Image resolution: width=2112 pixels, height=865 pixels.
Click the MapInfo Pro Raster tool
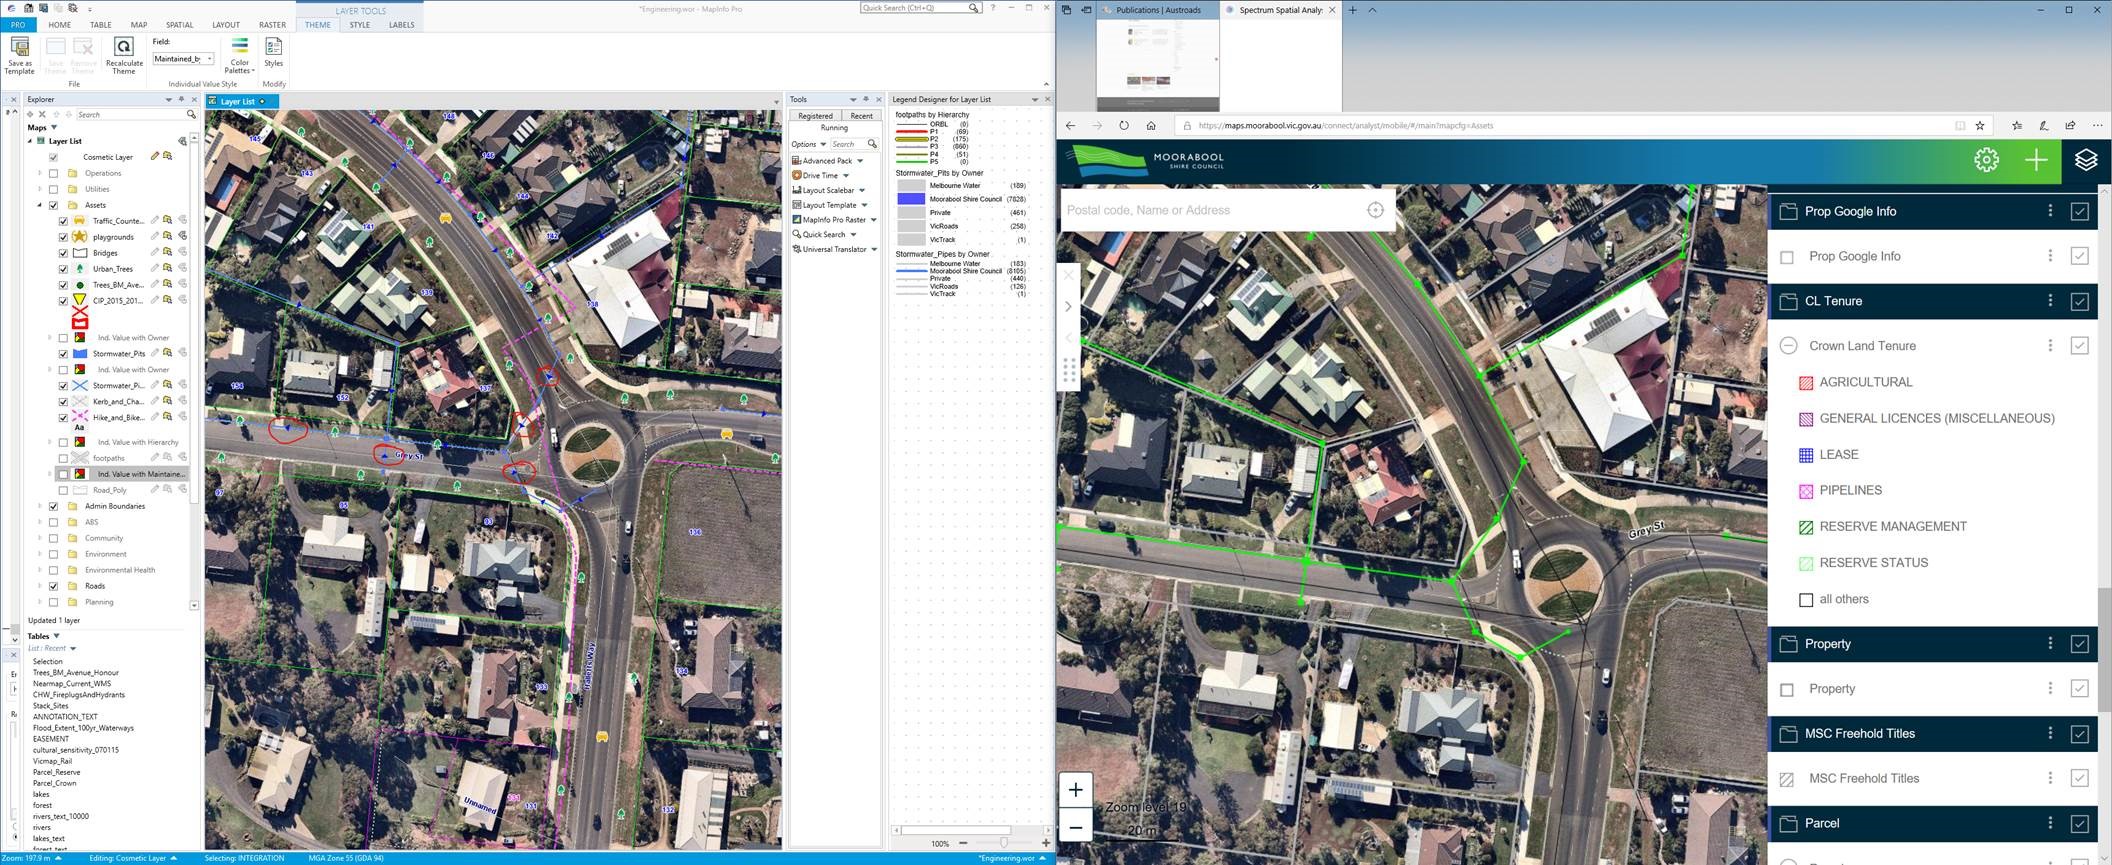[x=834, y=219]
